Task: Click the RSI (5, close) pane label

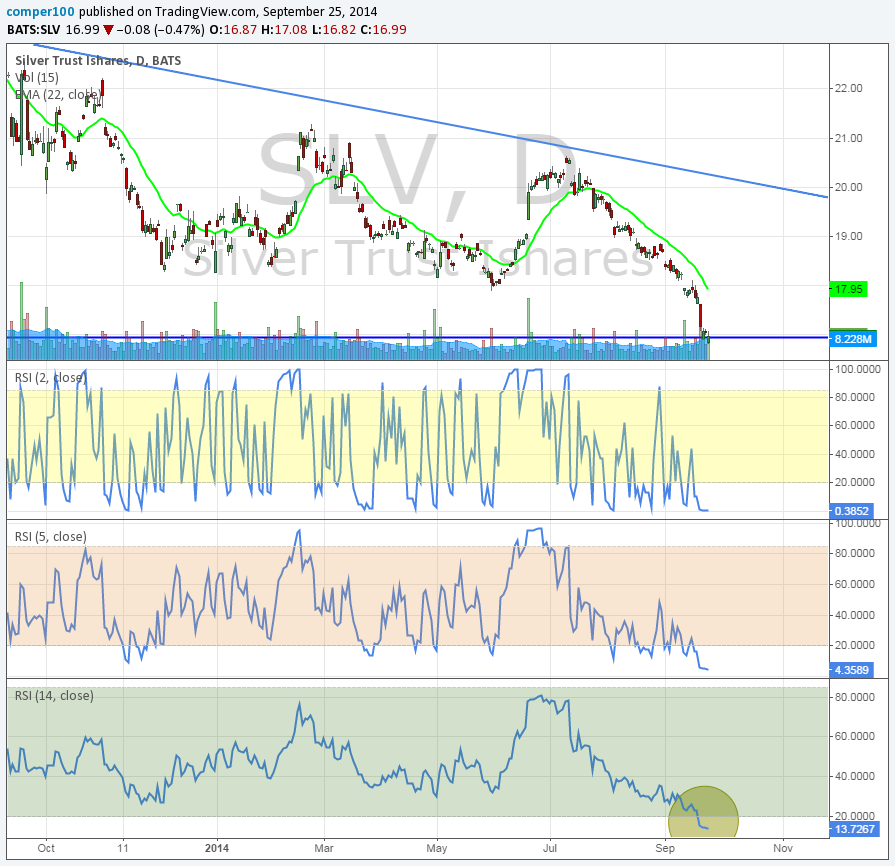Action: (50, 536)
